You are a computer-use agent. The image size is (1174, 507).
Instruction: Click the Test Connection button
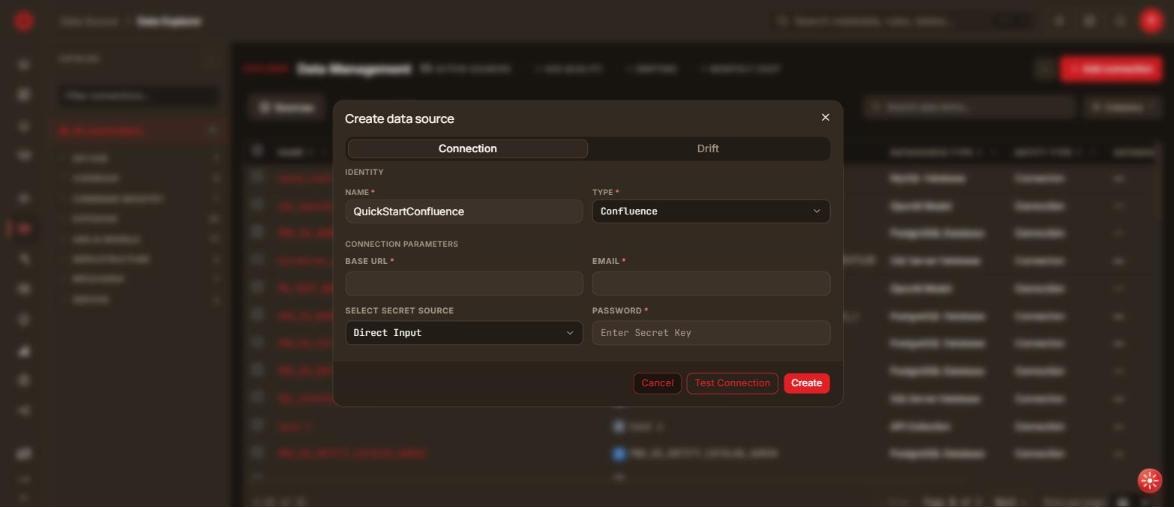coord(732,383)
